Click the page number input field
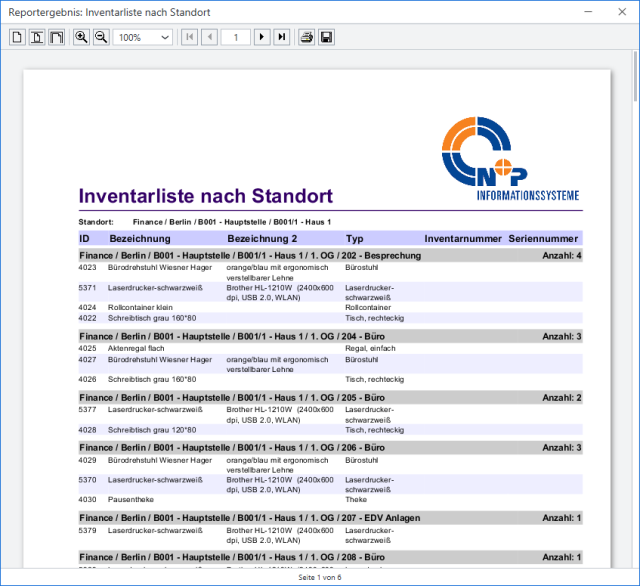Screen dimensions: 640x586 coord(236,38)
